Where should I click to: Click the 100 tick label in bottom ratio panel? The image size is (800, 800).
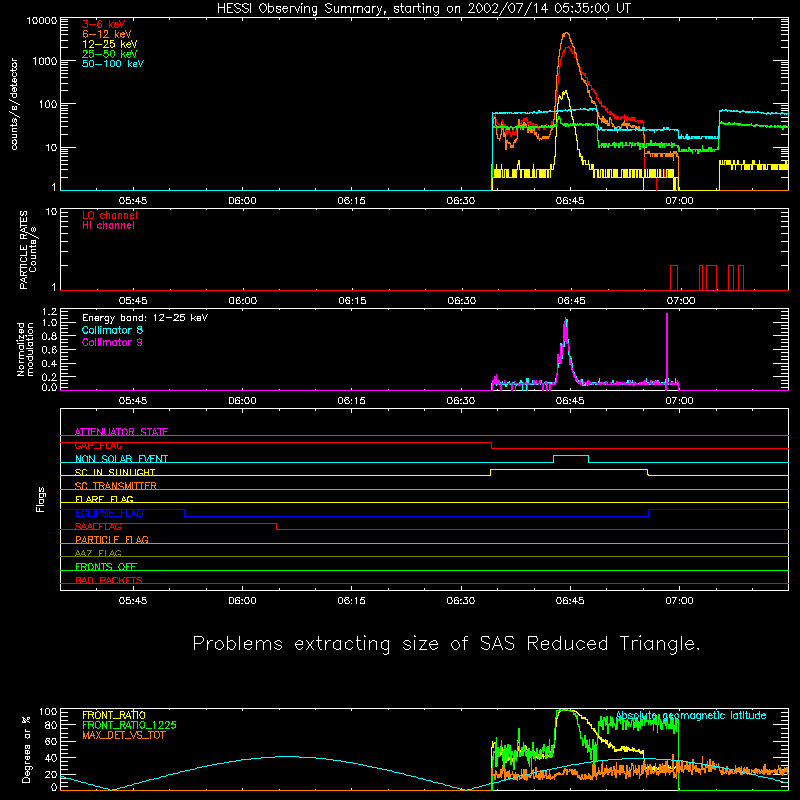[47, 711]
